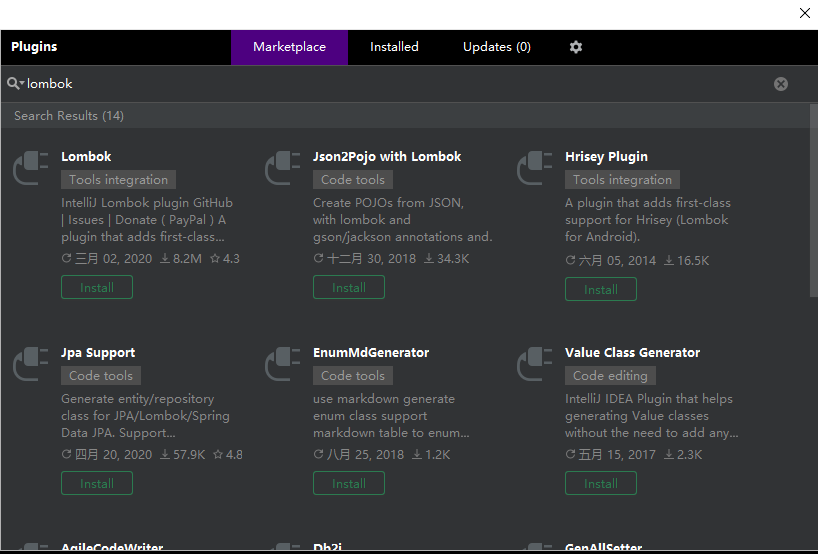Click Code tools tag under EnumMdGenerator
818x554 pixels.
pos(353,376)
